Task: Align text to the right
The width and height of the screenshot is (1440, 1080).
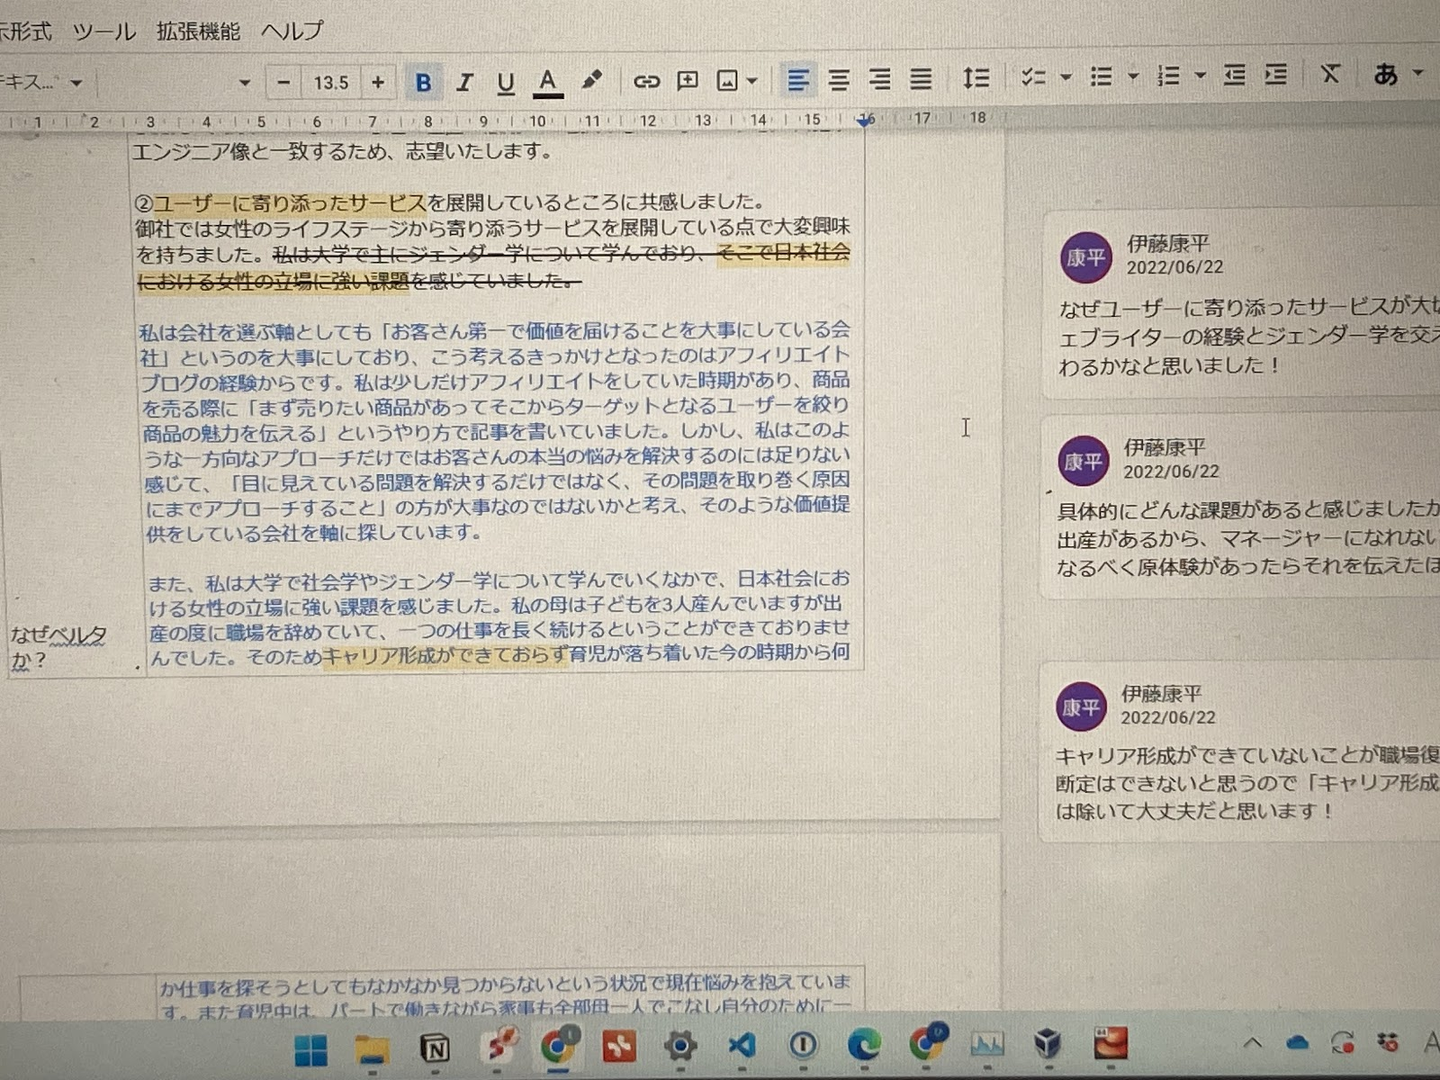Action: [880, 79]
